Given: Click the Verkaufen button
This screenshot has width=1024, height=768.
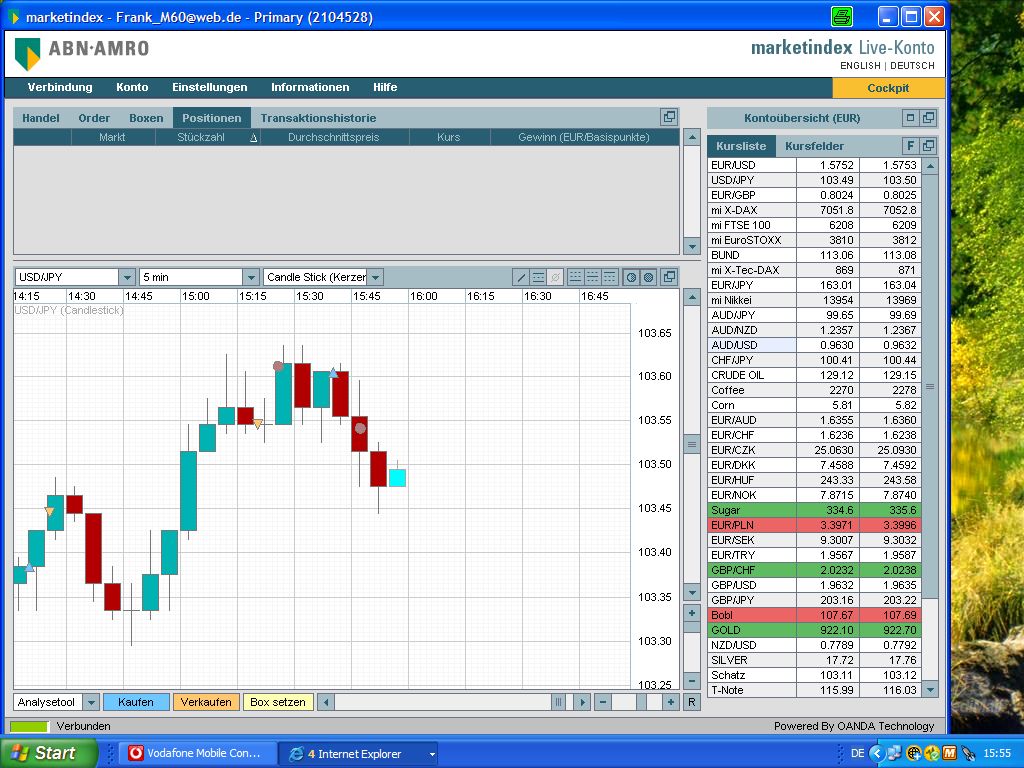Looking at the screenshot, I should [206, 703].
